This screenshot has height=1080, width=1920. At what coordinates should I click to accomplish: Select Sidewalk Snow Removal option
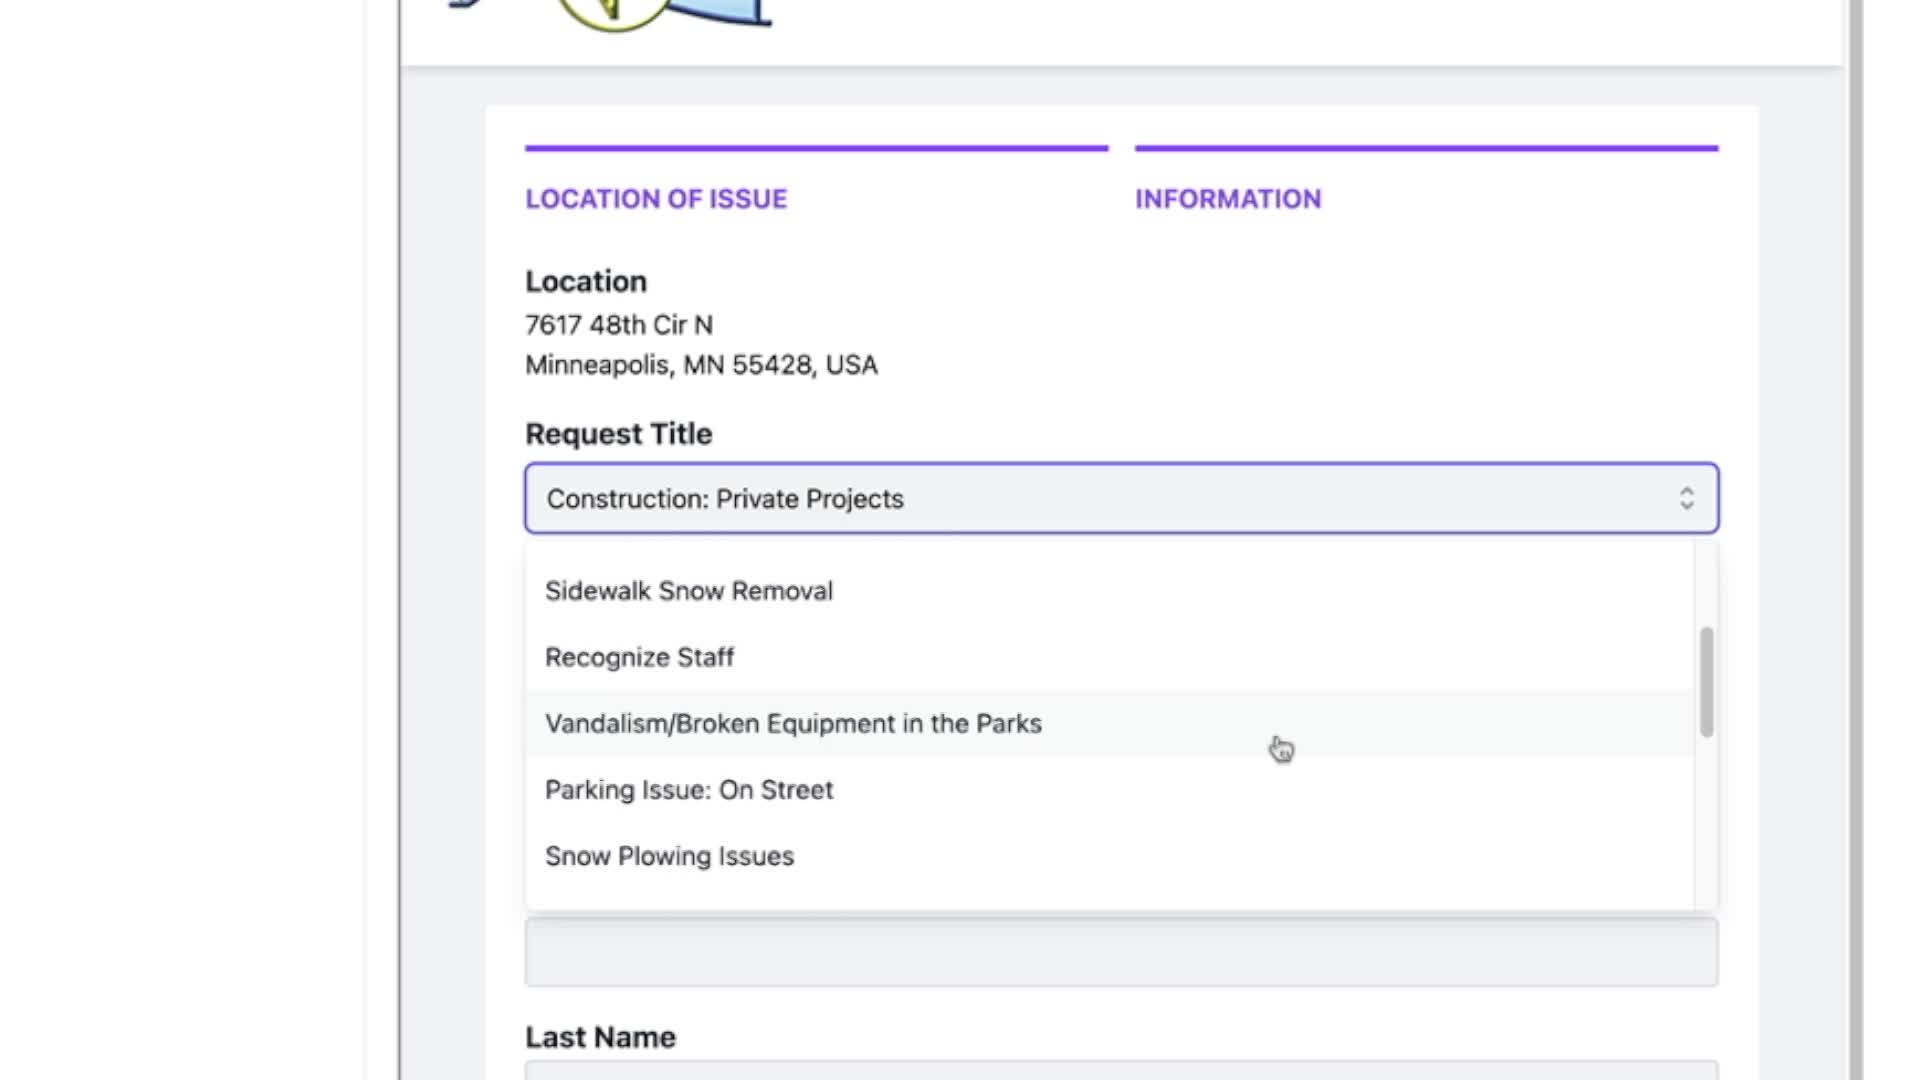(688, 591)
